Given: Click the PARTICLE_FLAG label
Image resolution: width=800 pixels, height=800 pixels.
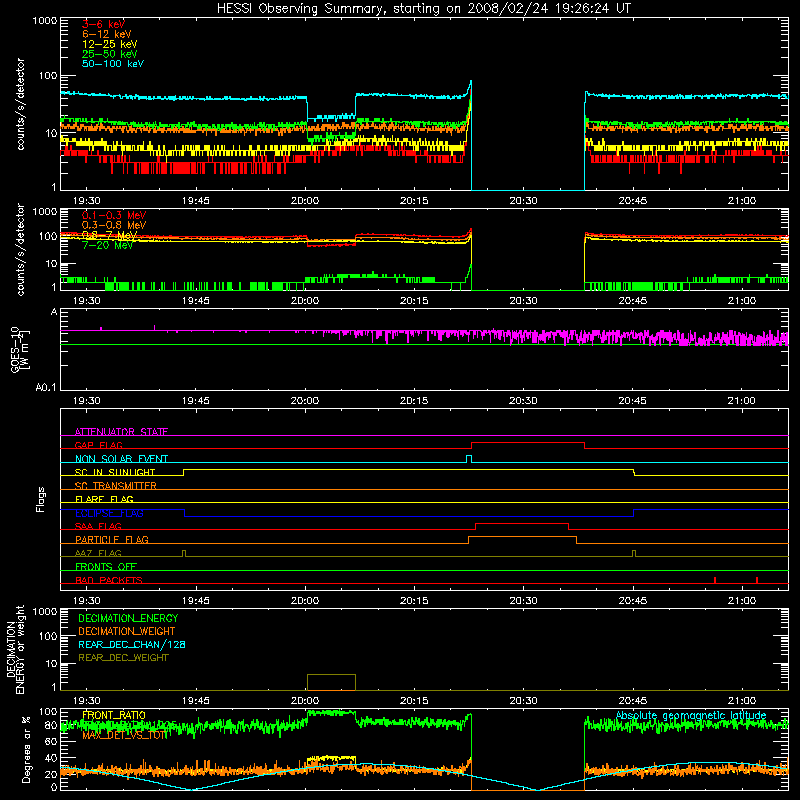Looking at the screenshot, I should pos(112,539).
